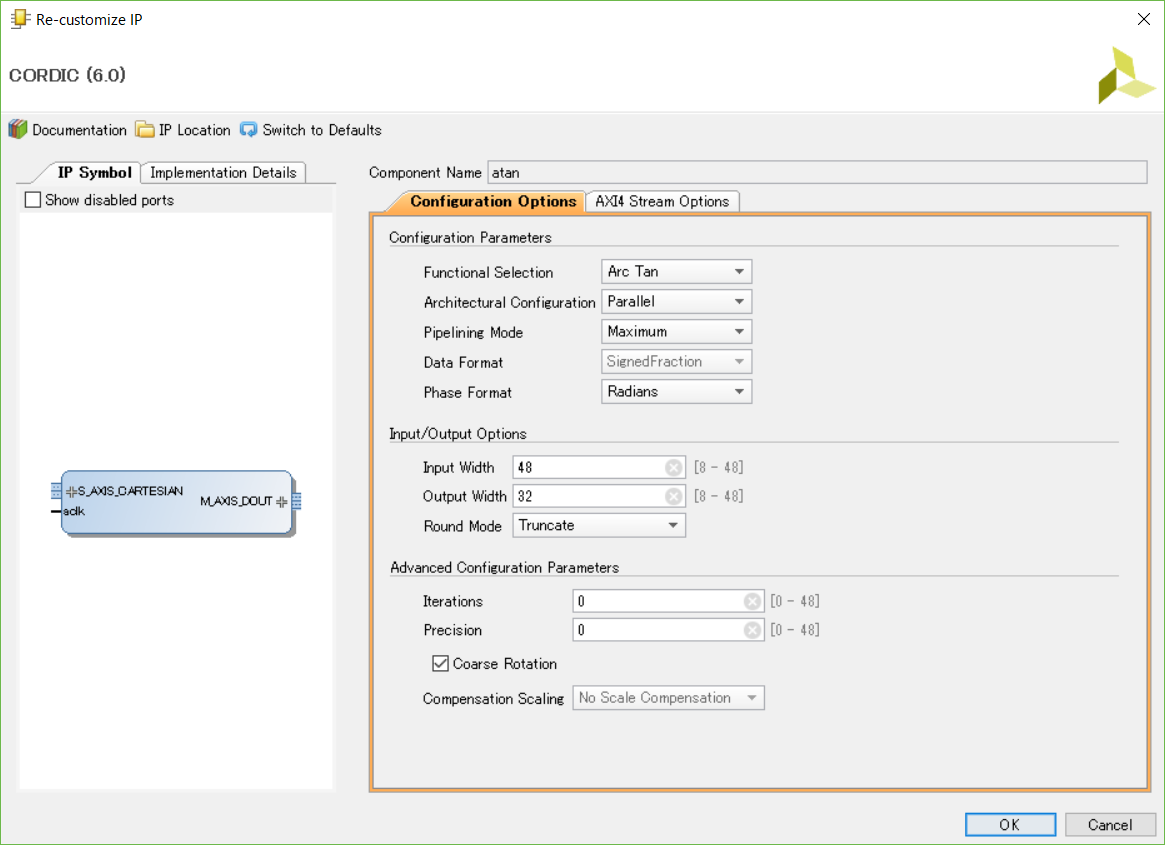Click Switch to Defaults text
The image size is (1165, 845).
[322, 130]
